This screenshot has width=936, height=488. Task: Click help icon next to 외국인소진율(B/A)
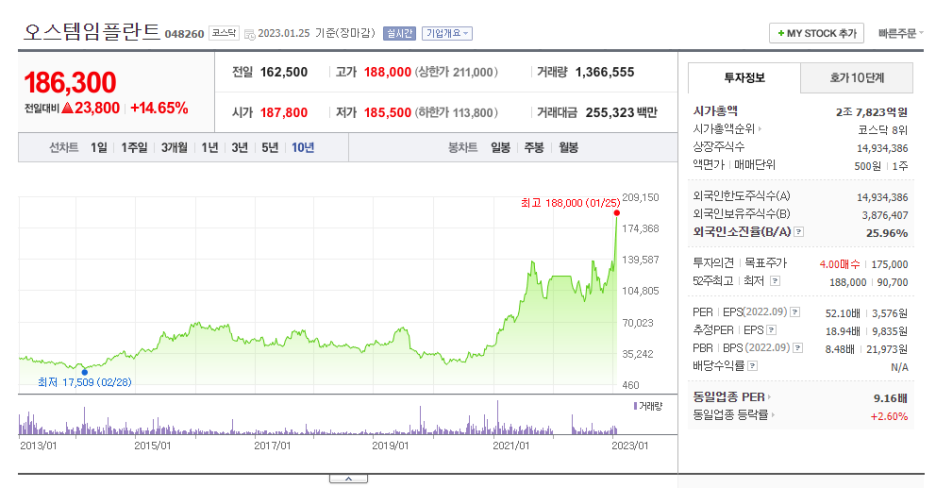tap(799, 231)
